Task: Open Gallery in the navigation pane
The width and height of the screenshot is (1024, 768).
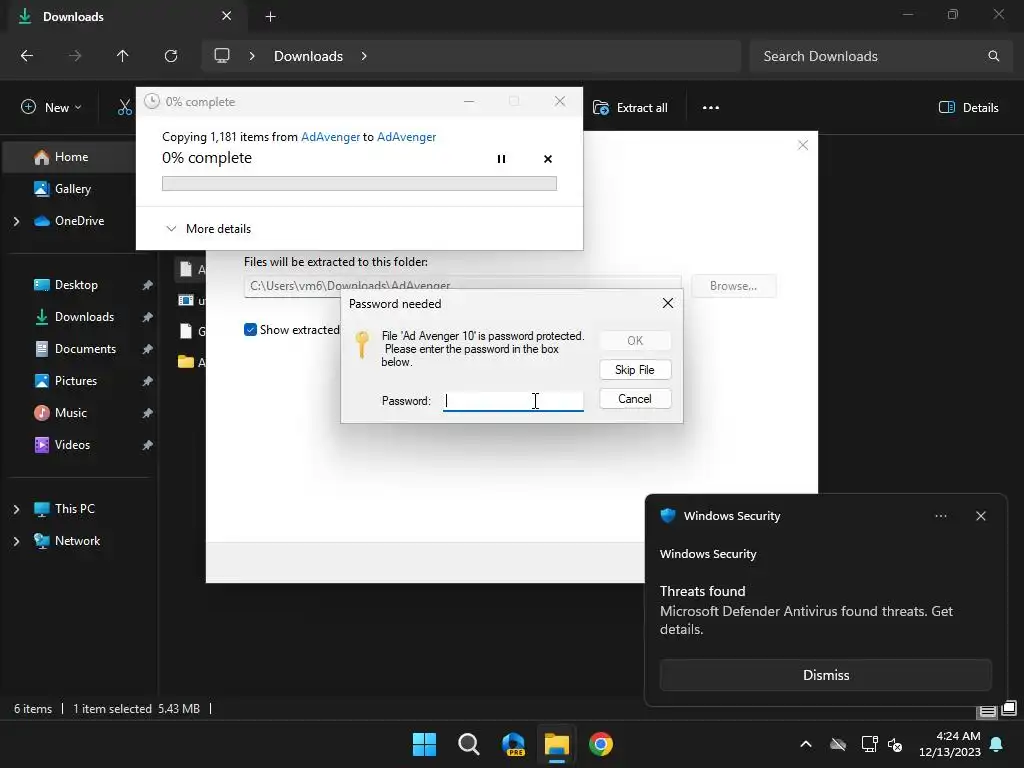Action: (x=70, y=189)
